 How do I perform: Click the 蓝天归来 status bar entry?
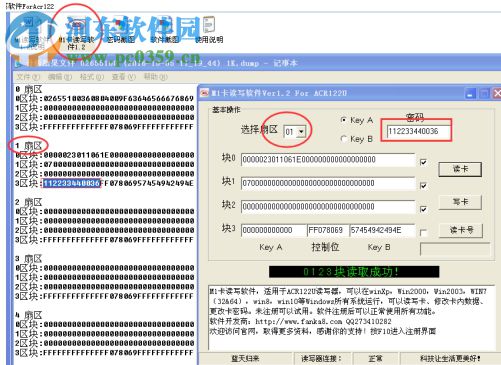[x=245, y=359]
